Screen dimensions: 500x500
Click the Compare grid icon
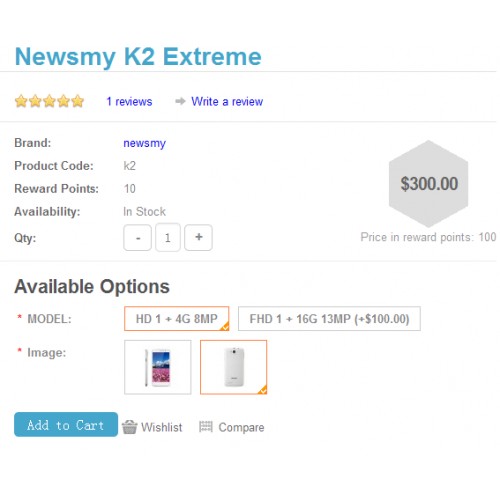(206, 427)
